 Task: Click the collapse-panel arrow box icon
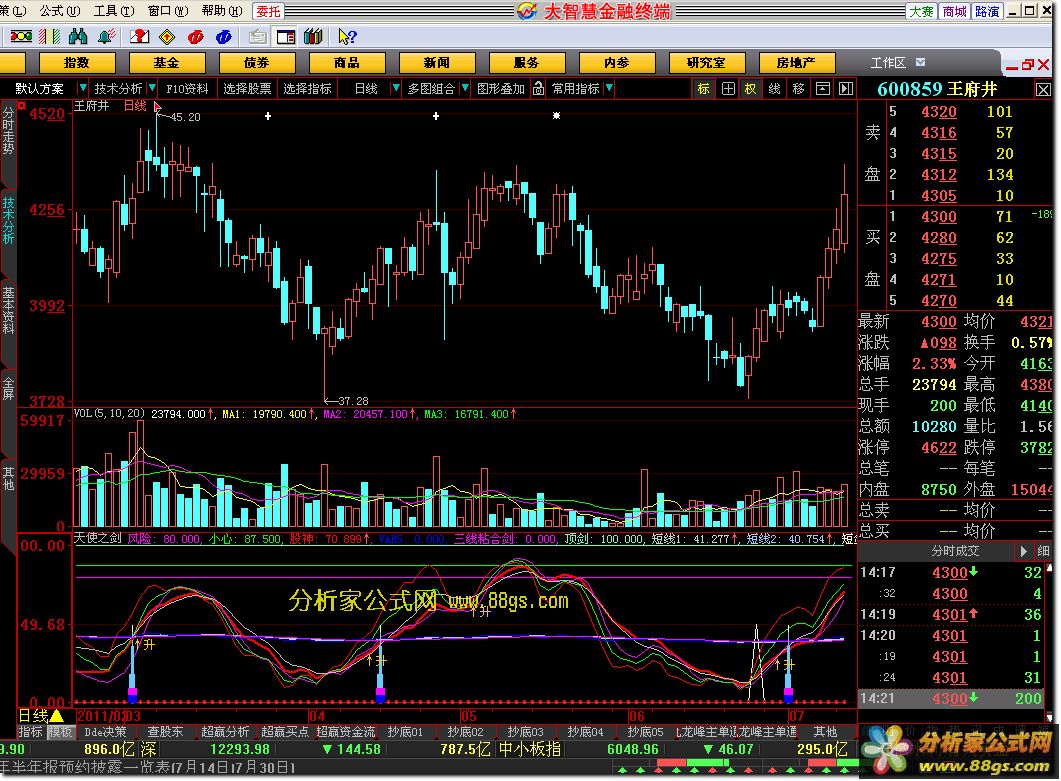click(x=822, y=89)
